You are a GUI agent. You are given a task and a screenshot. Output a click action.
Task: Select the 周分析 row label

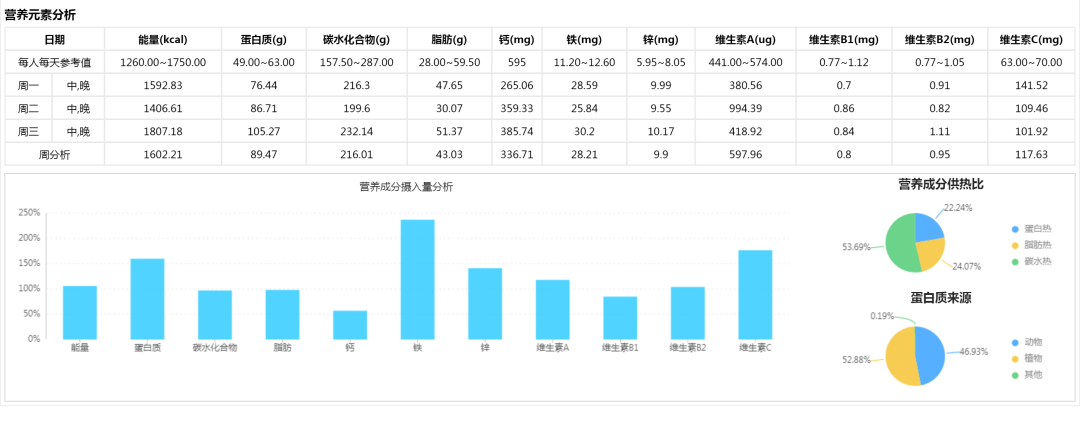click(x=54, y=154)
